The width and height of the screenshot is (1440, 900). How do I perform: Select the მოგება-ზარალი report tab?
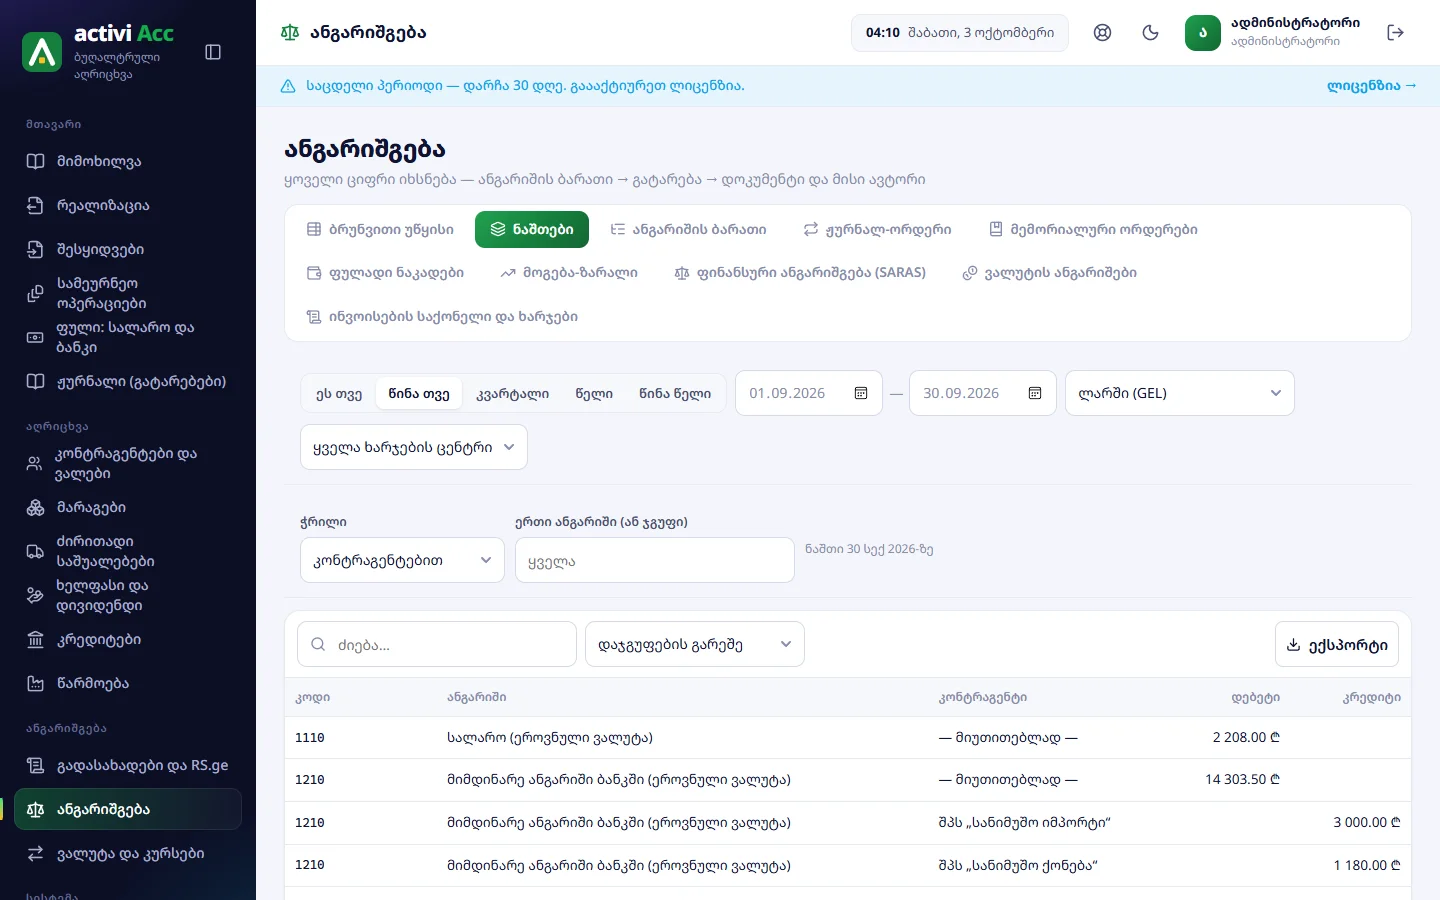point(569,272)
